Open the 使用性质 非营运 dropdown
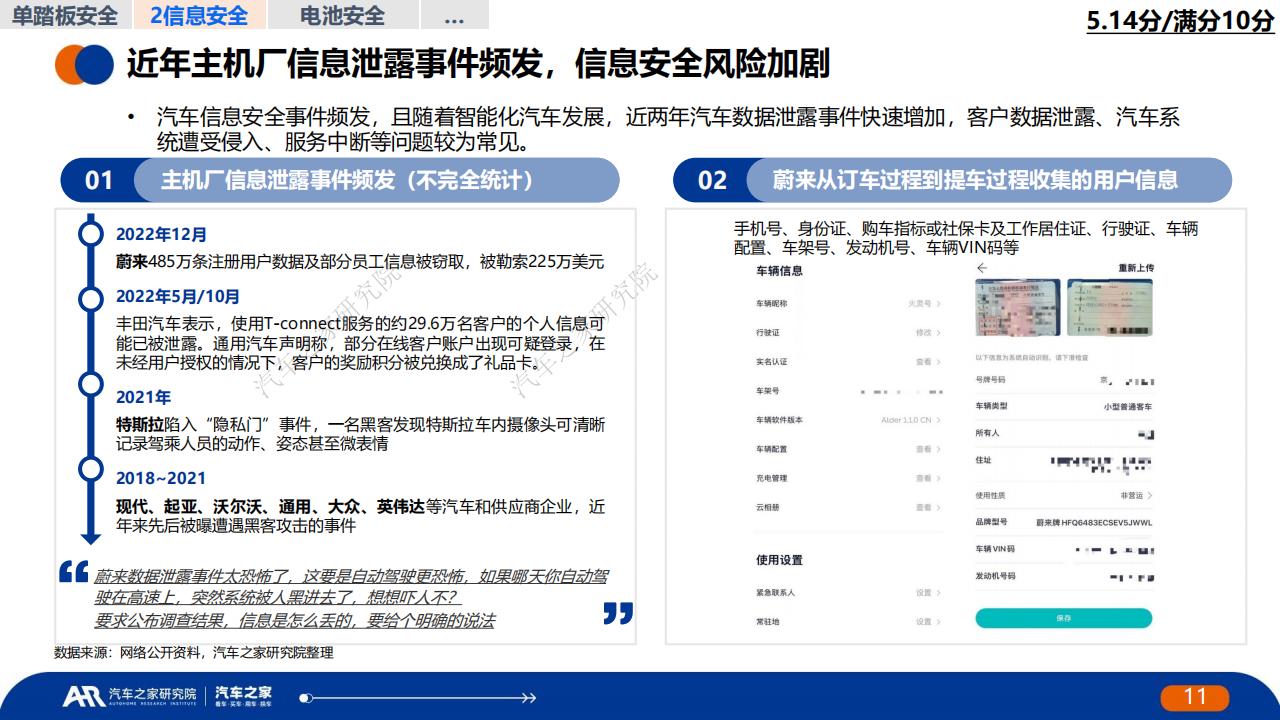The image size is (1280, 720). pos(1064,495)
